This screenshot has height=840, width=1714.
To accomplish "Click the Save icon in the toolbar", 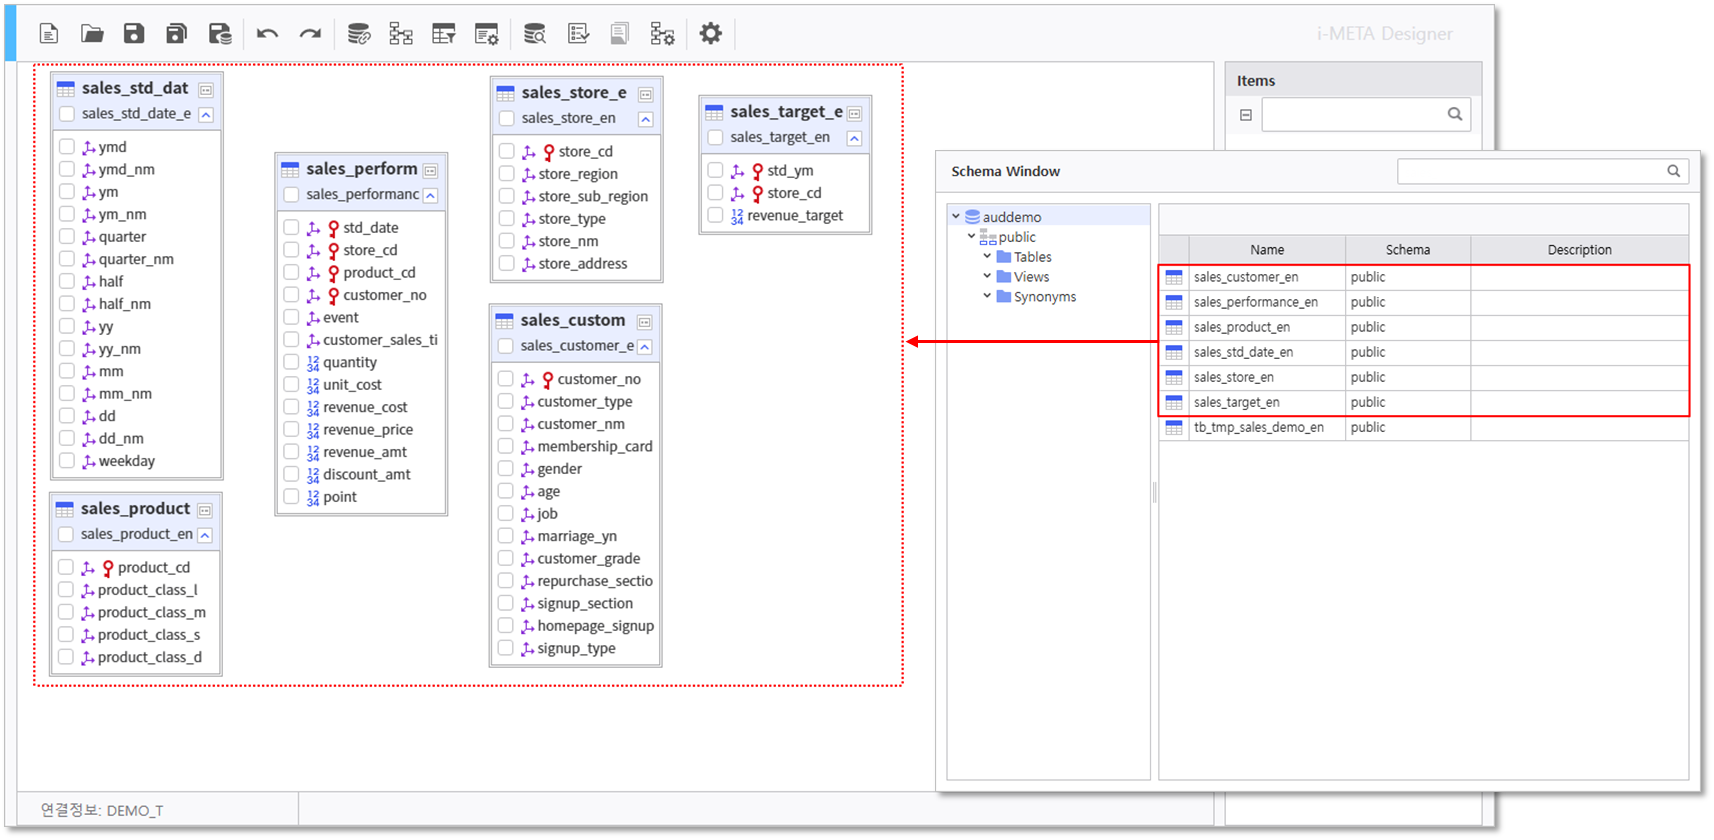I will pyautogui.click(x=134, y=34).
